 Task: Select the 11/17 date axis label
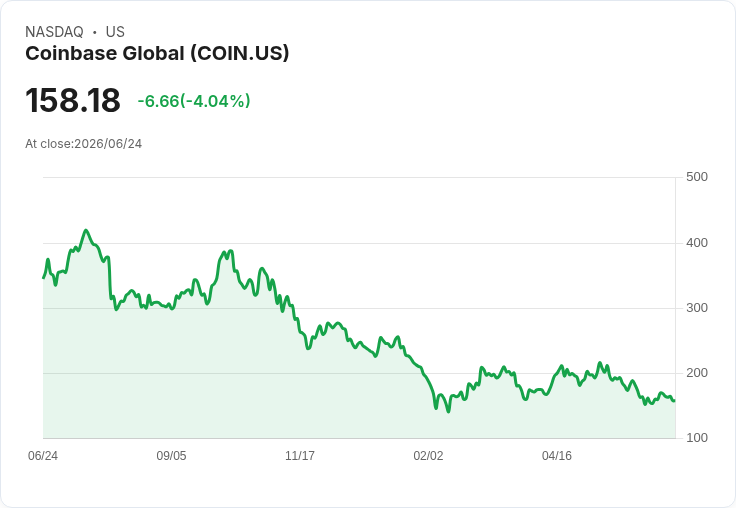click(300, 455)
